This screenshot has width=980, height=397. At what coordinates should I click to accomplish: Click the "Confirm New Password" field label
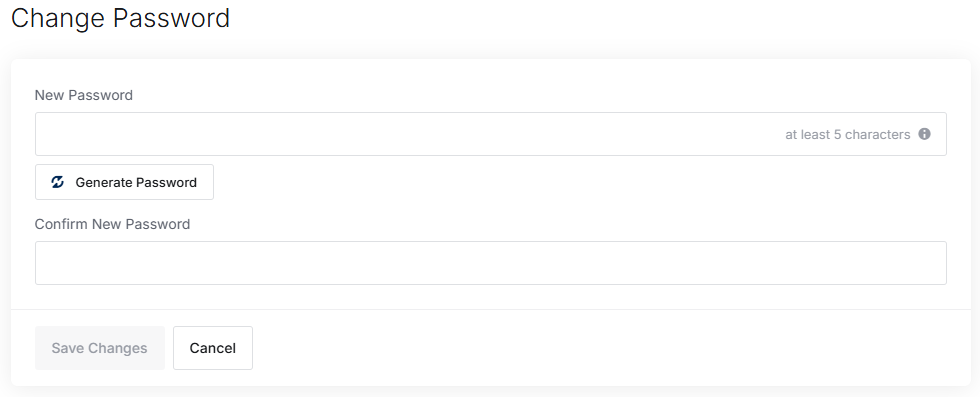112,224
